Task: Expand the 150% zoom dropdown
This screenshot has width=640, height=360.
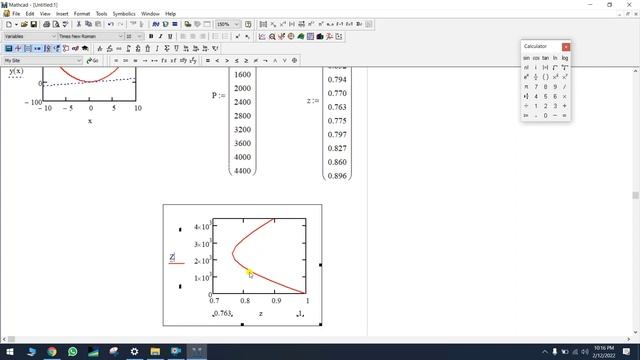Action: coord(236,24)
